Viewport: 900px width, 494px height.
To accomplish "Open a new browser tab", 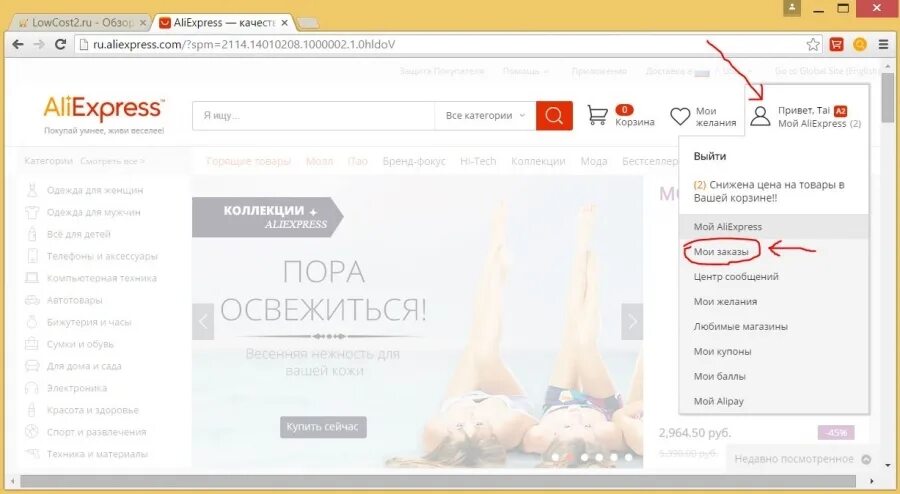I will [x=308, y=24].
